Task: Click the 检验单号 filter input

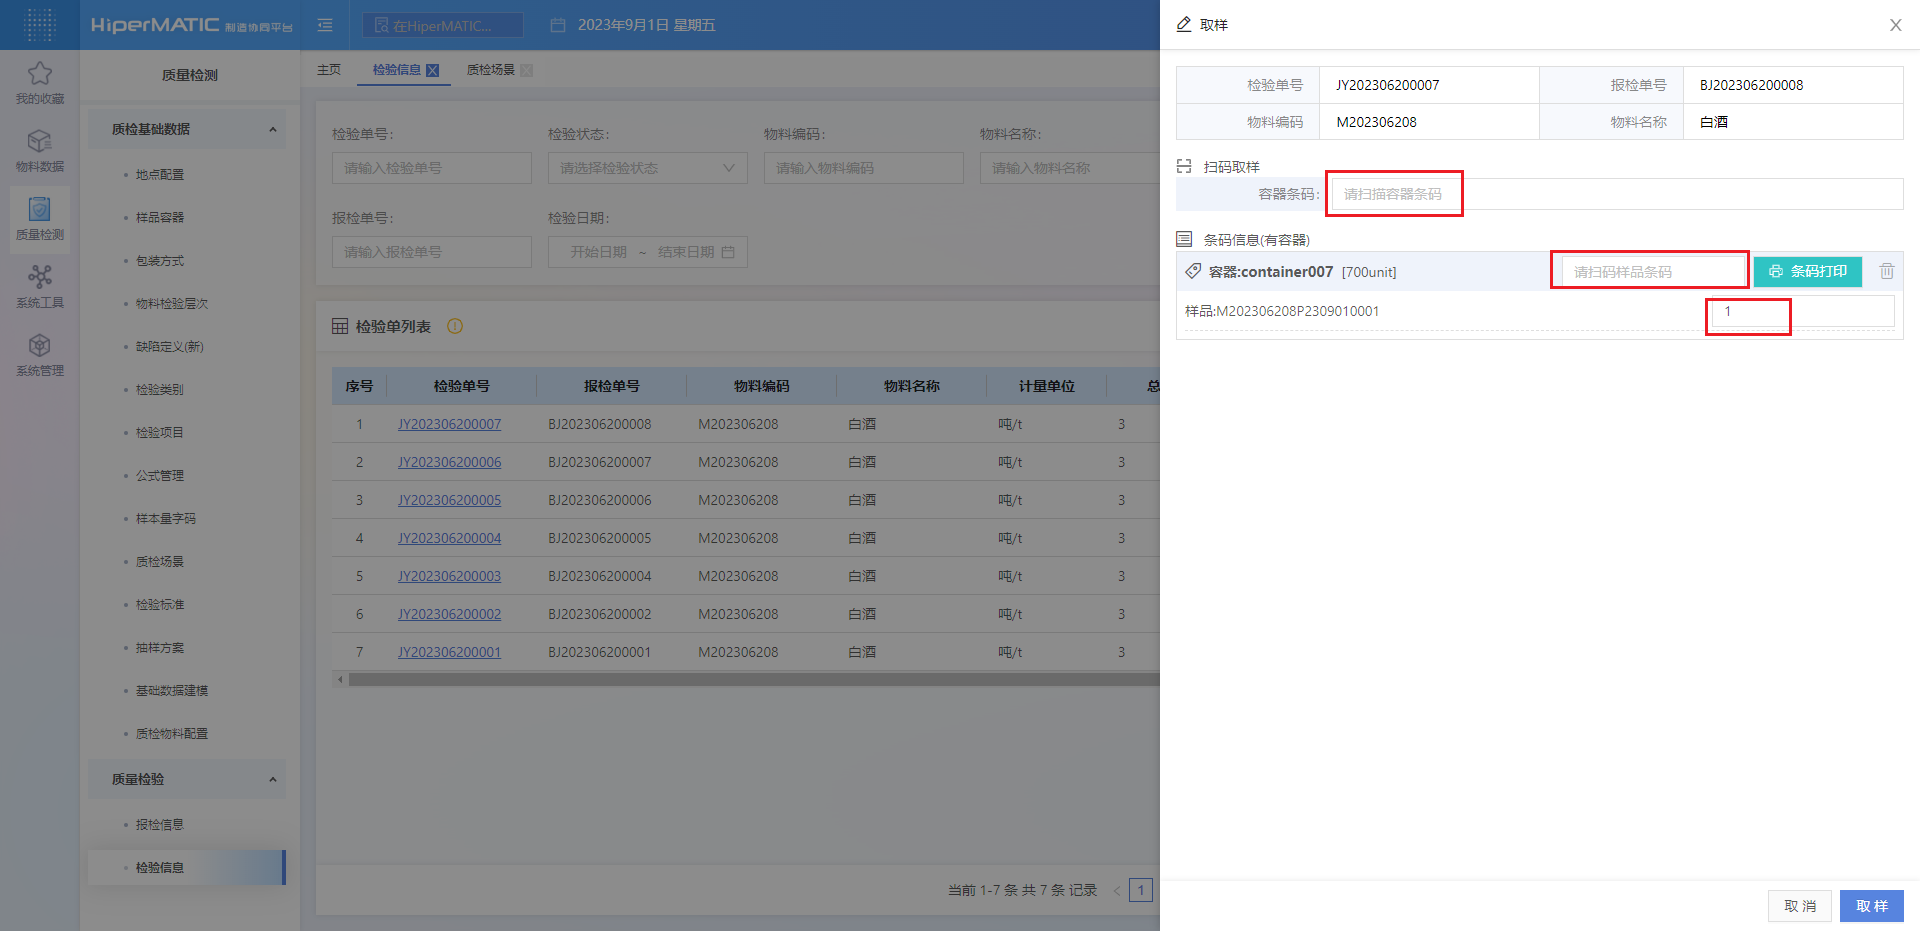Action: [432, 168]
